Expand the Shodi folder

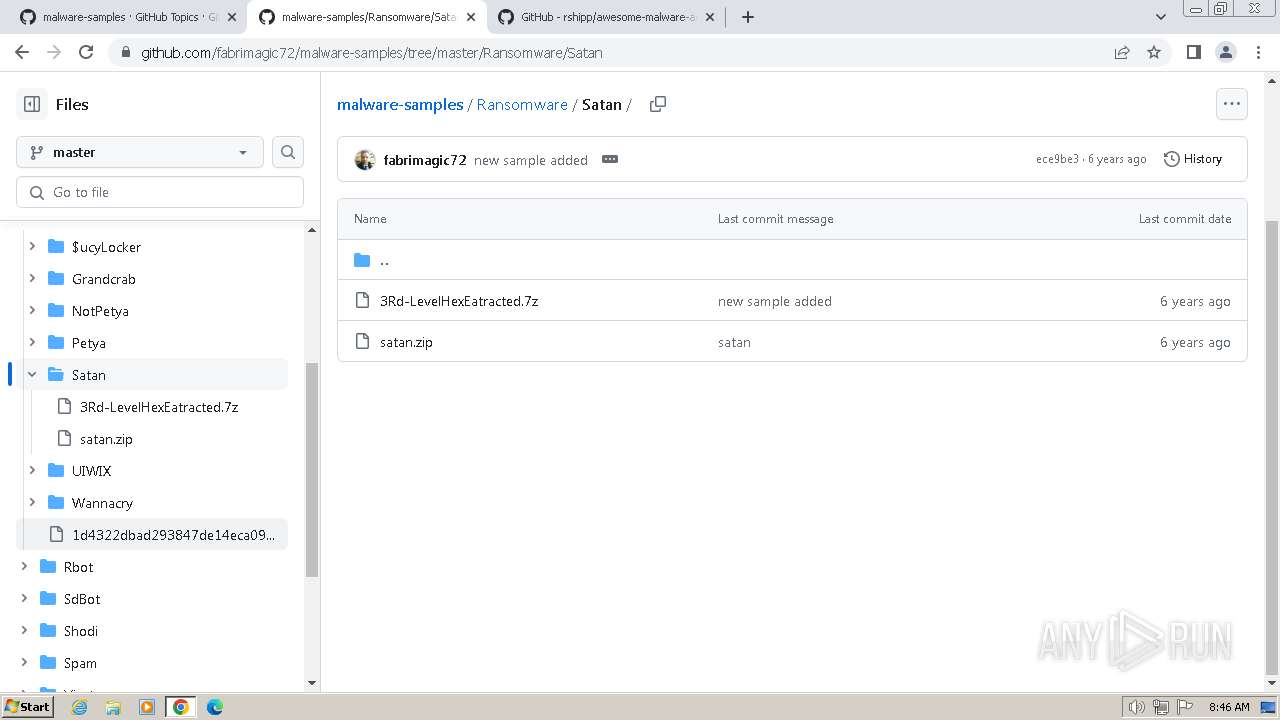tap(24, 631)
